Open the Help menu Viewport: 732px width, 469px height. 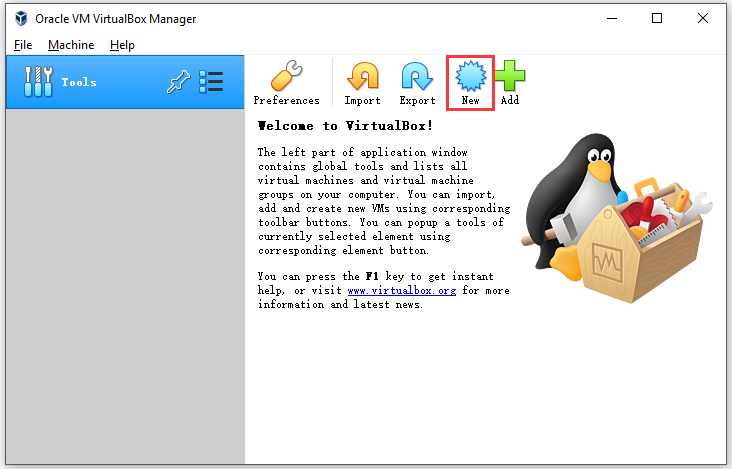122,45
